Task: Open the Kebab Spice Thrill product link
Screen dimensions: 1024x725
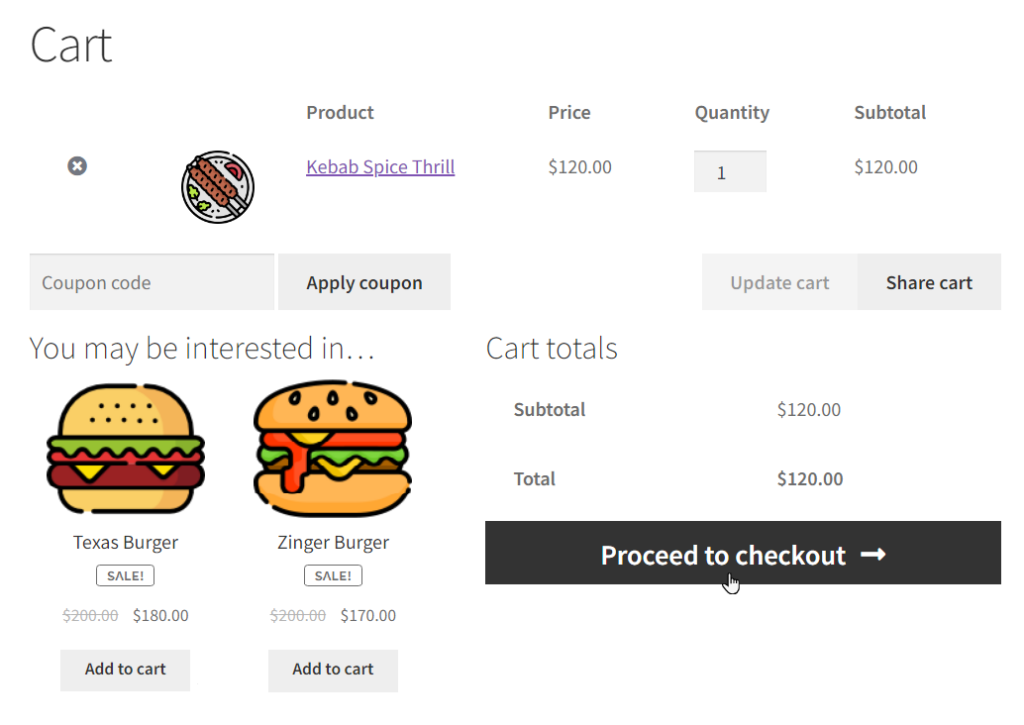Action: (x=380, y=167)
